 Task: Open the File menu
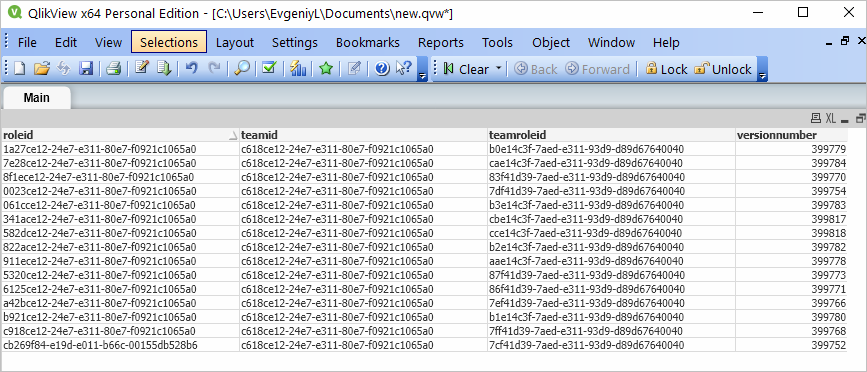[27, 43]
